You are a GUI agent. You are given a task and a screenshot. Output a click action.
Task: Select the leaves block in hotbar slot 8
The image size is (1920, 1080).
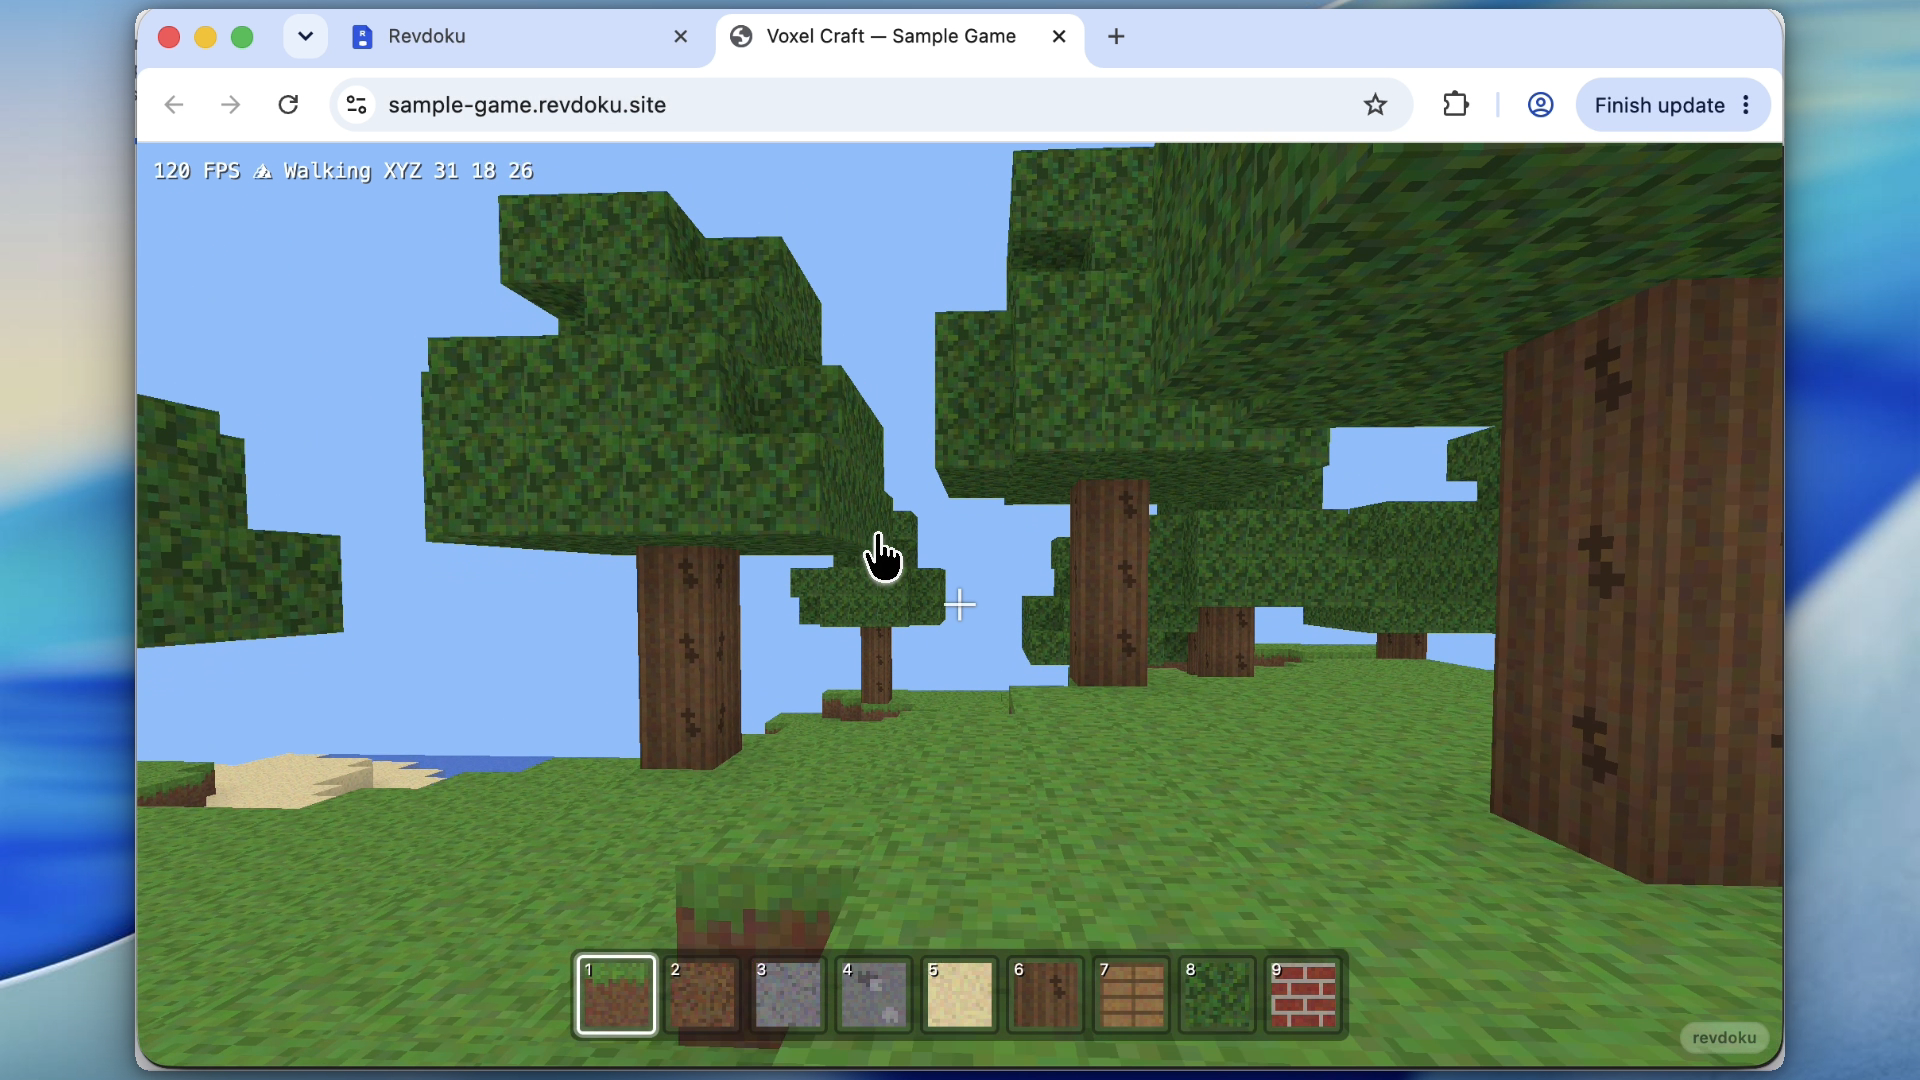pyautogui.click(x=1218, y=995)
